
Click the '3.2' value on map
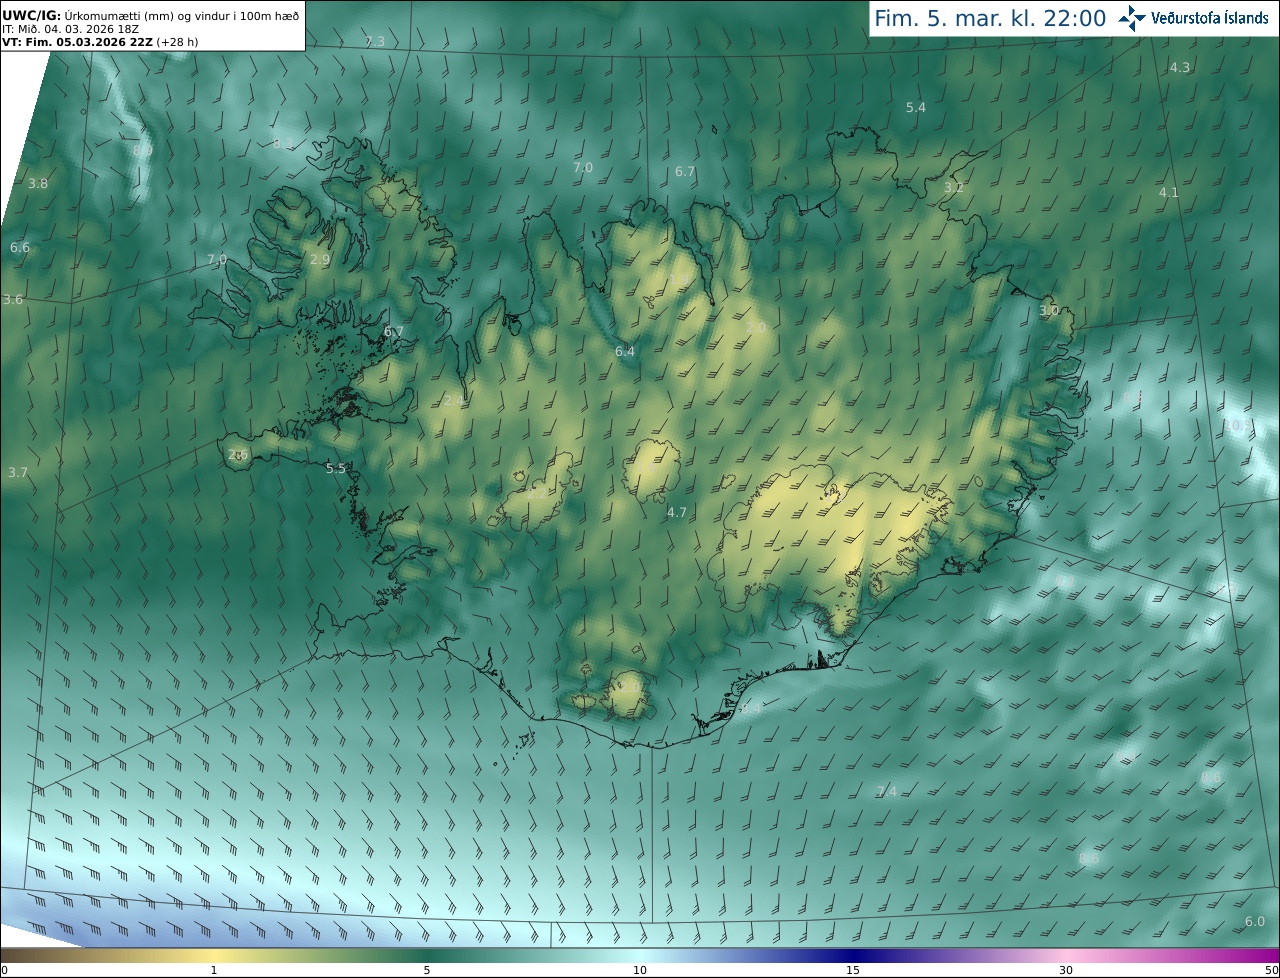[954, 187]
